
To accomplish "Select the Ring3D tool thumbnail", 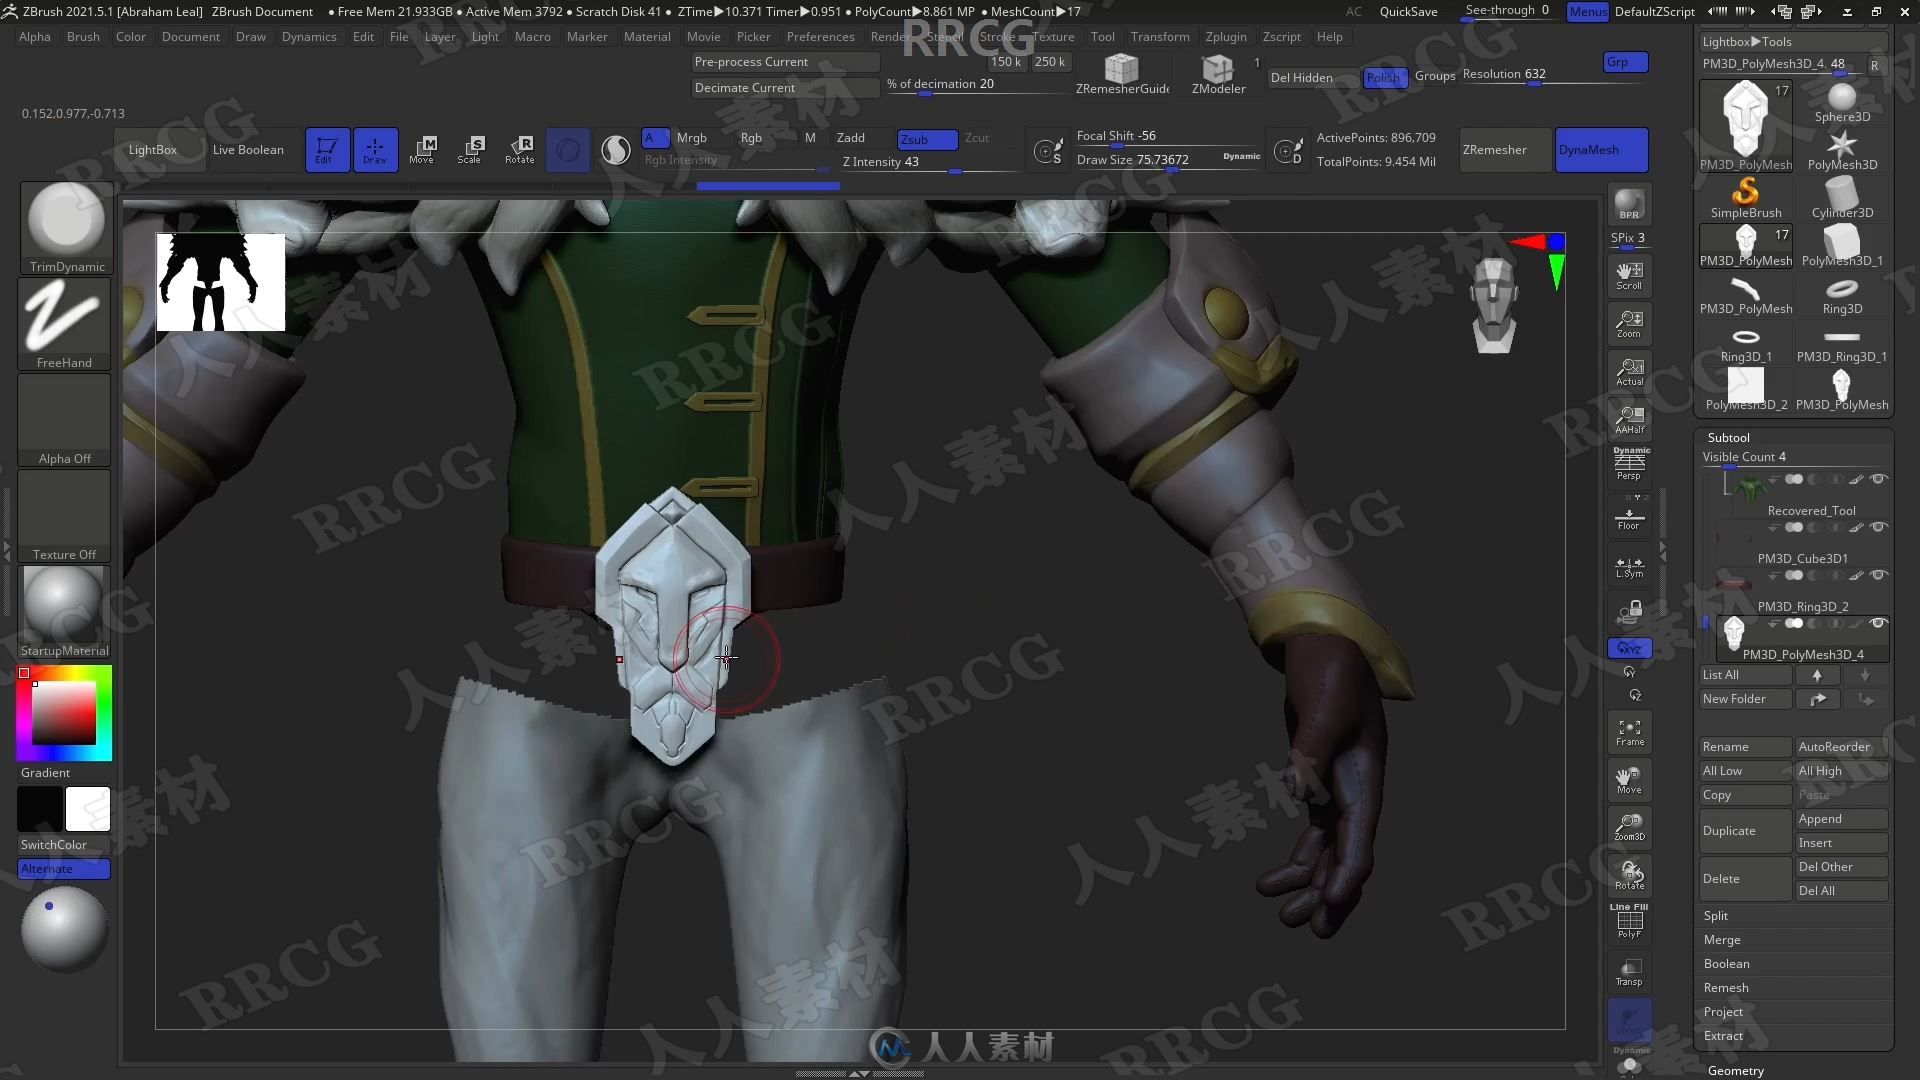I will click(1841, 294).
